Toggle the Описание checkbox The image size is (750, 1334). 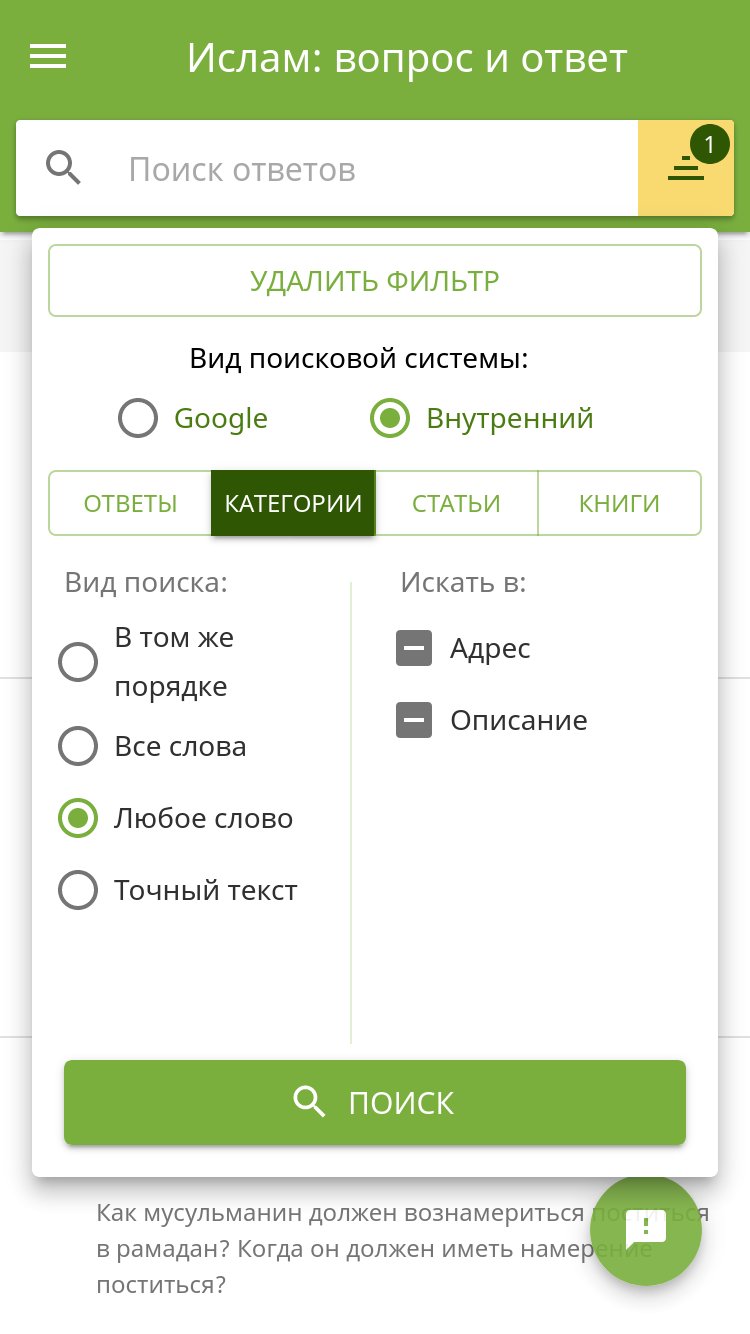coord(414,720)
